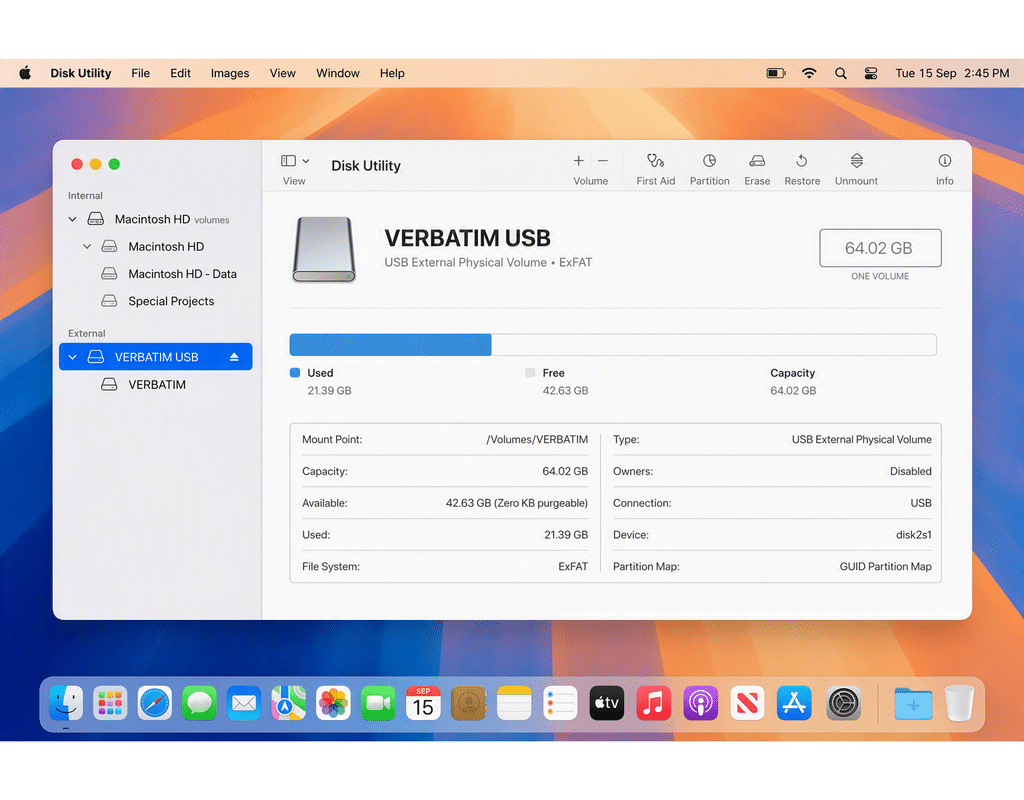Open the Mail app
Image resolution: width=1024 pixels, height=800 pixels.
point(244,703)
